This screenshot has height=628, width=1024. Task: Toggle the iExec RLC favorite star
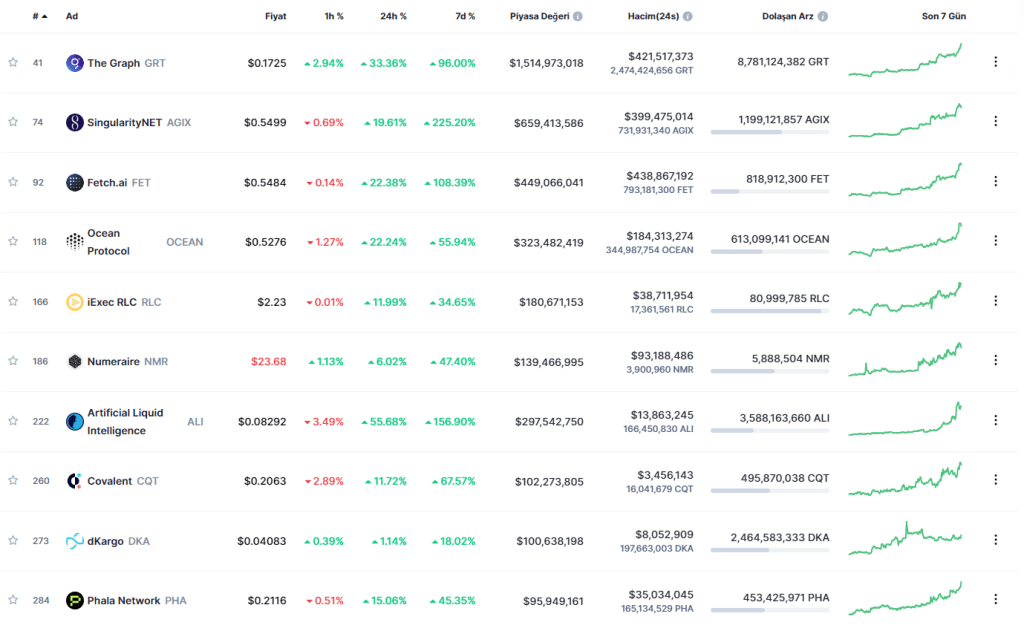point(13,302)
